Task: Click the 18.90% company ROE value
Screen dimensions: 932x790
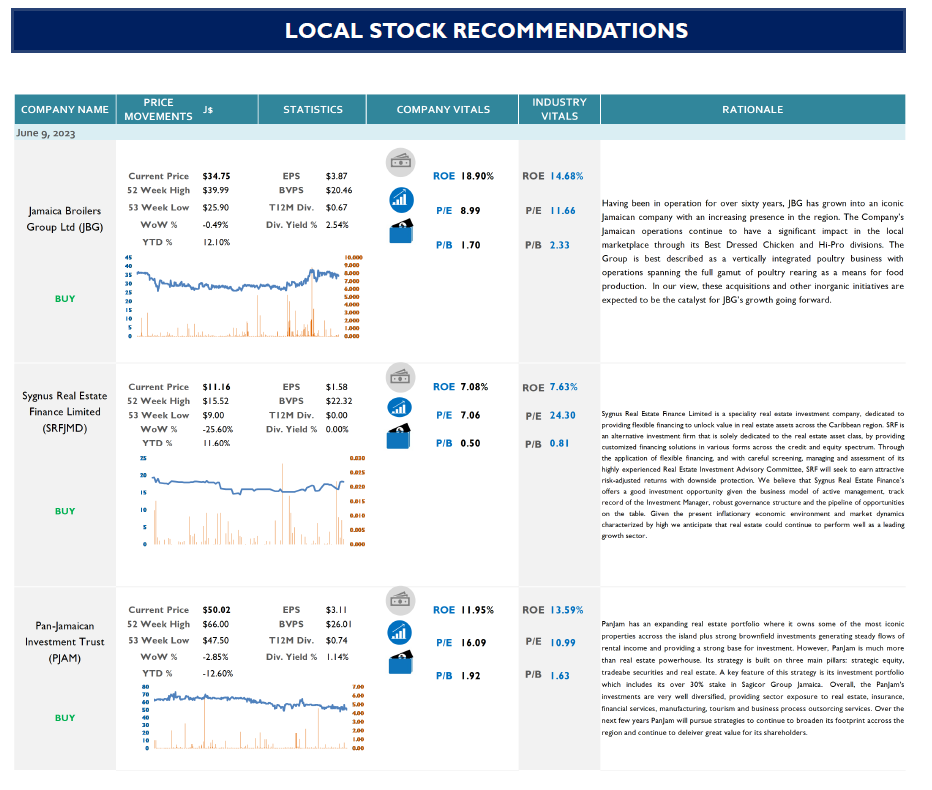Action: click(x=477, y=176)
